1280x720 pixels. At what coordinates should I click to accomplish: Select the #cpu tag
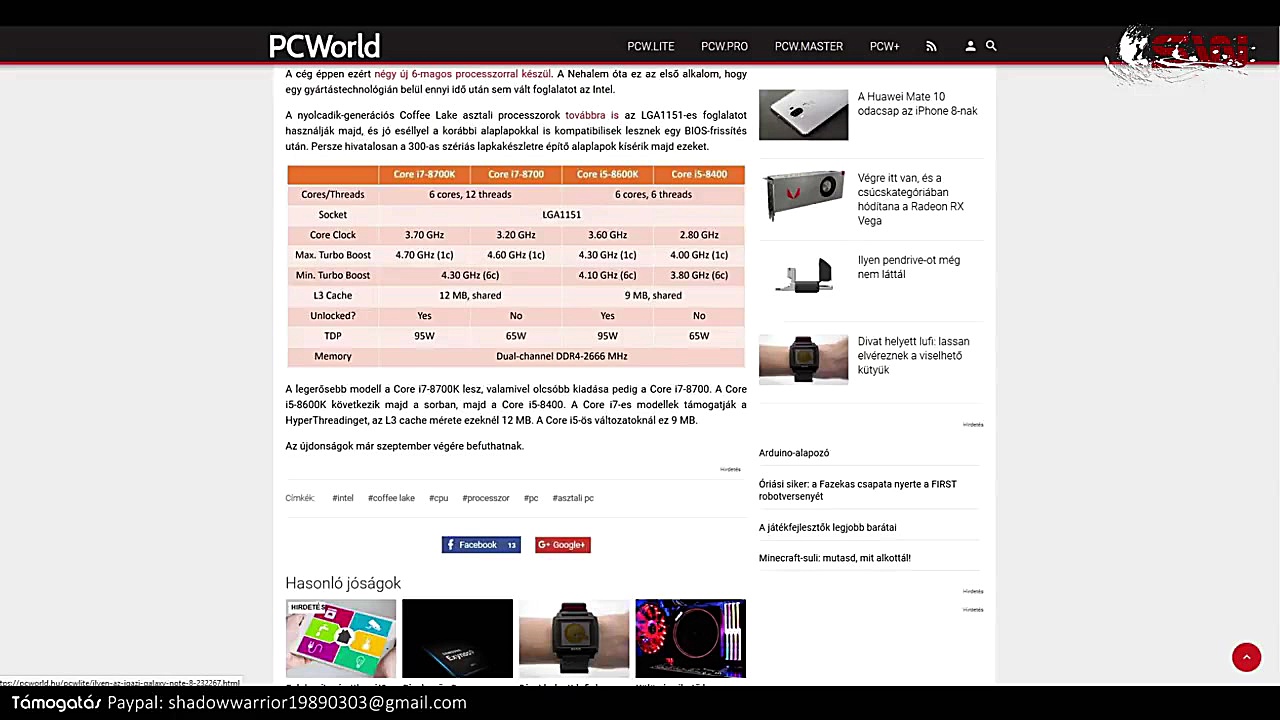click(439, 498)
